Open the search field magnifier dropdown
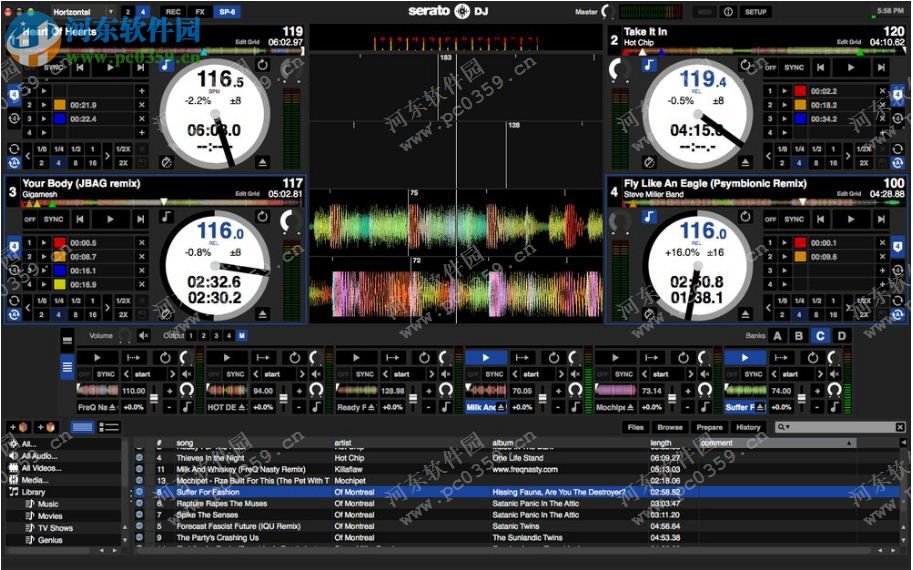 pyautogui.click(x=784, y=427)
